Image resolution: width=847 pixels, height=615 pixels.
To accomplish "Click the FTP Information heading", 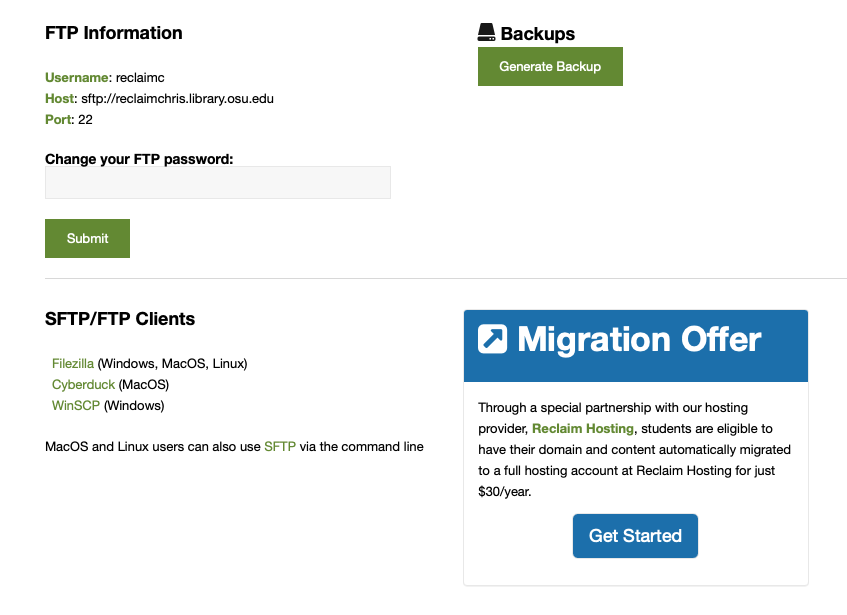I will 114,33.
